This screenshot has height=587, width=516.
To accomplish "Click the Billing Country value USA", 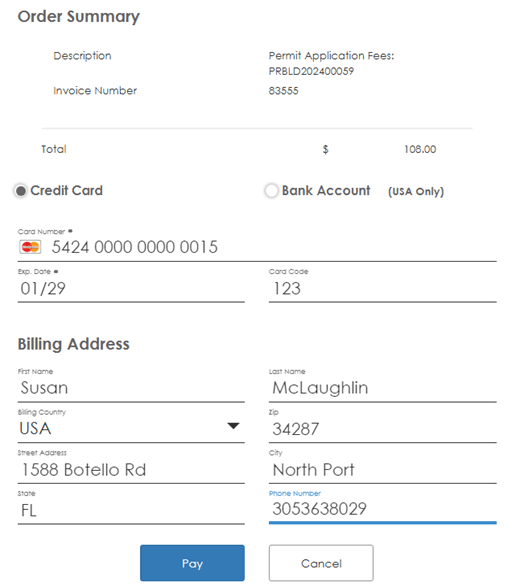I will click(35, 429).
